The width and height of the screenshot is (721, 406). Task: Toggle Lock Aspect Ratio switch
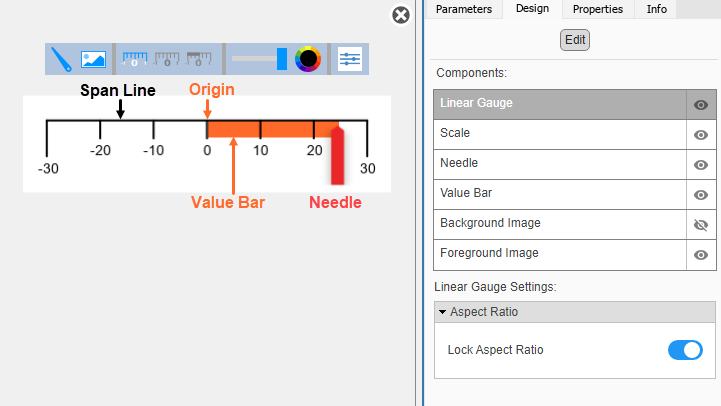tap(685, 350)
